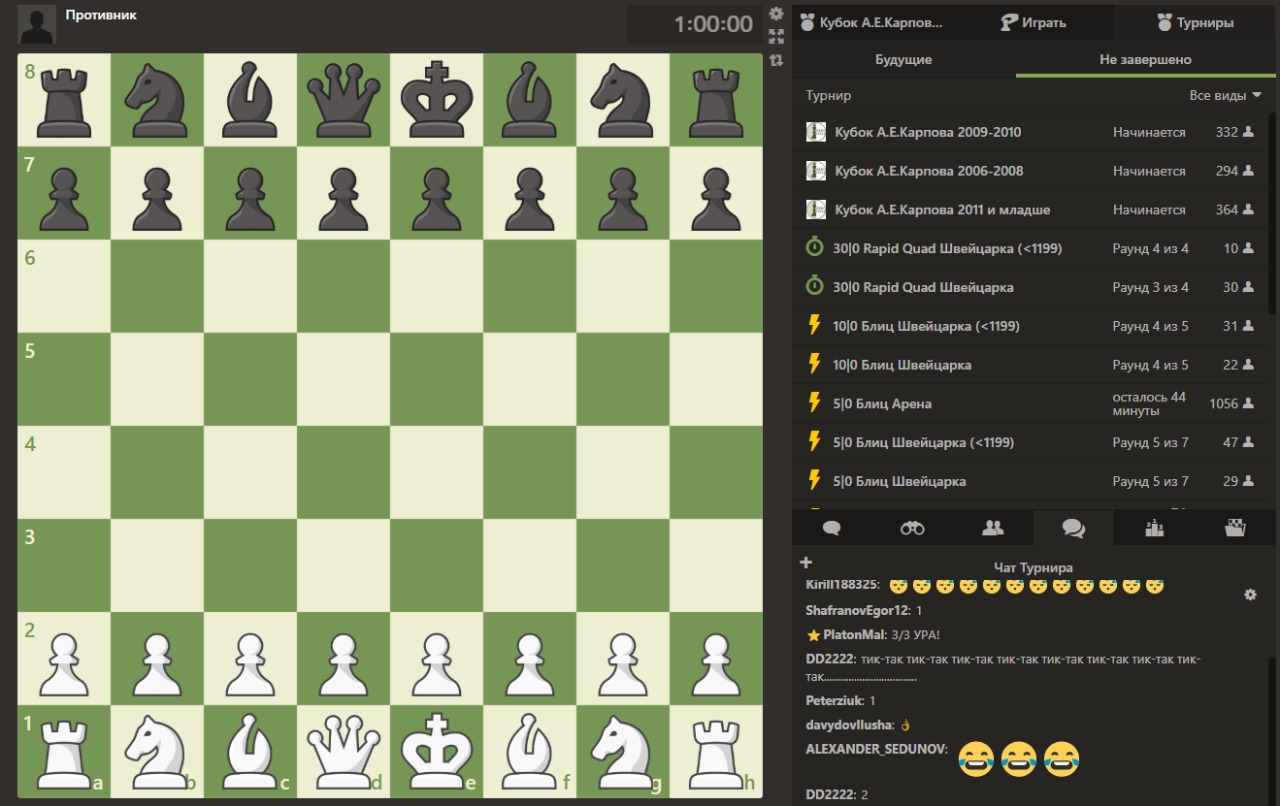Open board settings gear icon
1280x806 pixels.
(x=776, y=14)
